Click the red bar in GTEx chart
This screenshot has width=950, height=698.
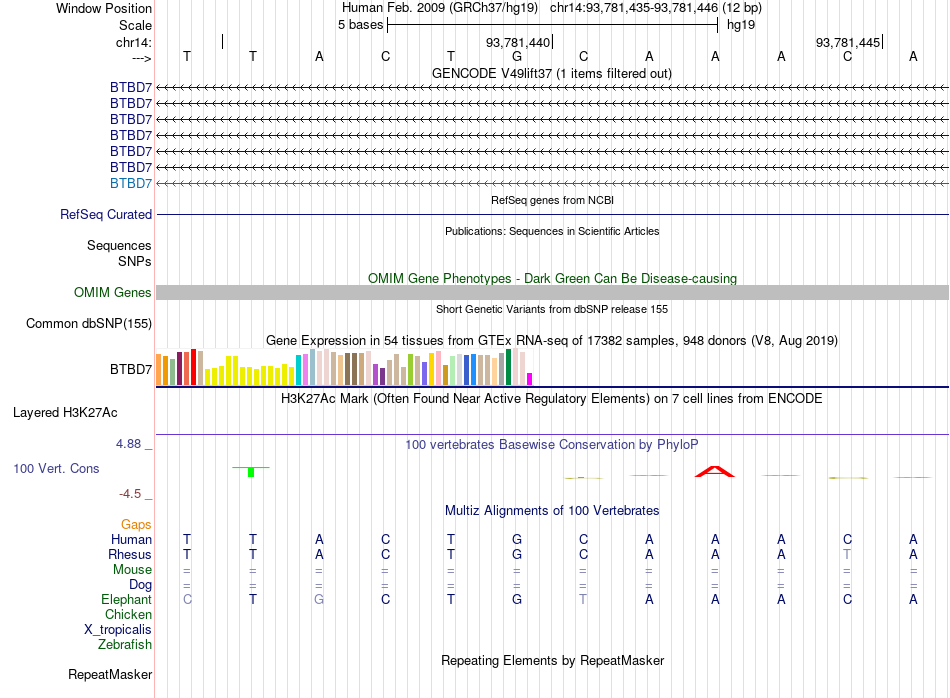coord(193,367)
